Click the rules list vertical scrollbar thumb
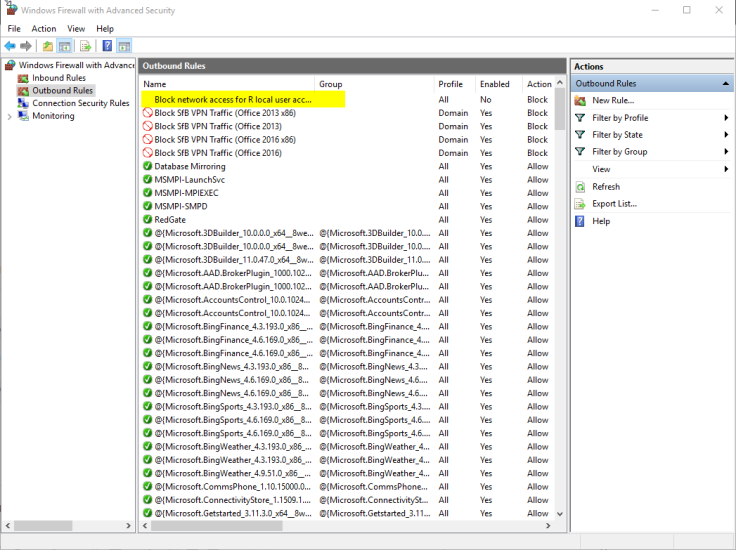The image size is (736, 550). click(x=560, y=109)
